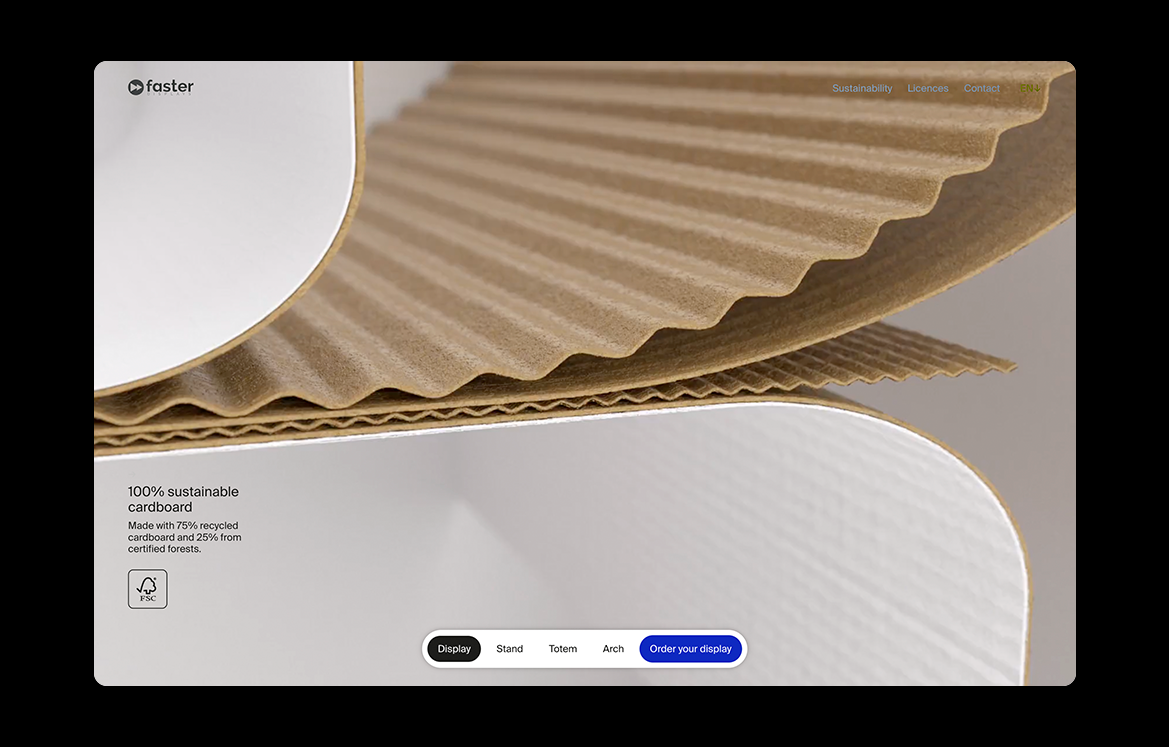Click the FSC certification badge icon

[x=148, y=589]
